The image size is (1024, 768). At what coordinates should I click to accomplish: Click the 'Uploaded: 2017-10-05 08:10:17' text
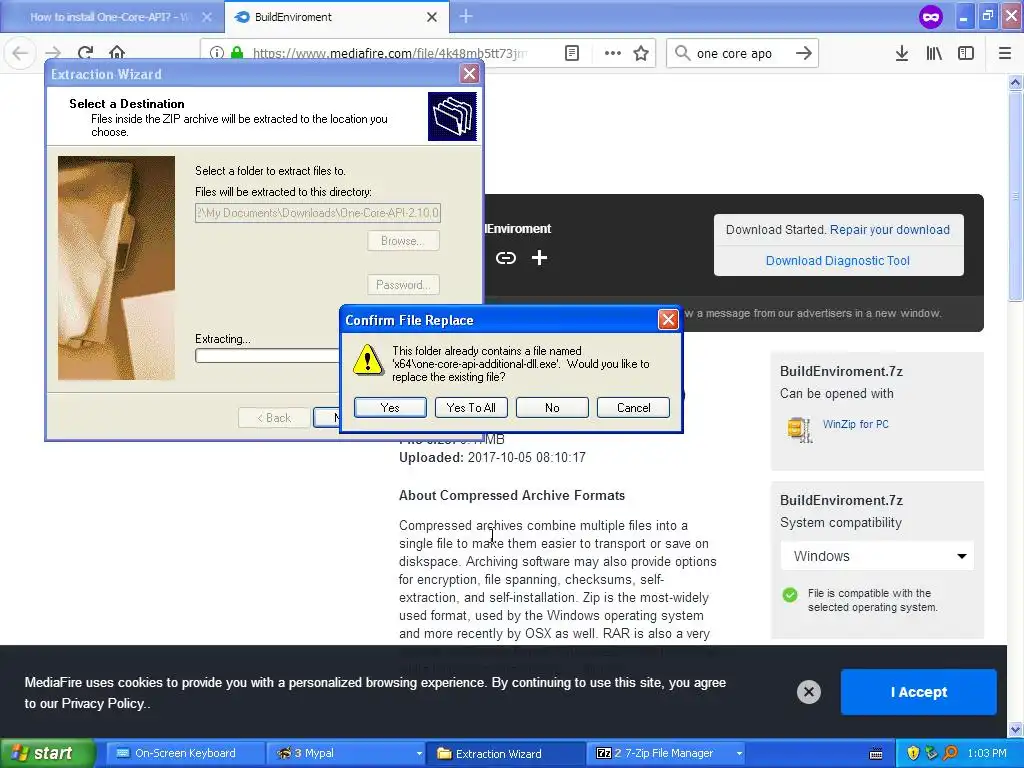click(492, 457)
